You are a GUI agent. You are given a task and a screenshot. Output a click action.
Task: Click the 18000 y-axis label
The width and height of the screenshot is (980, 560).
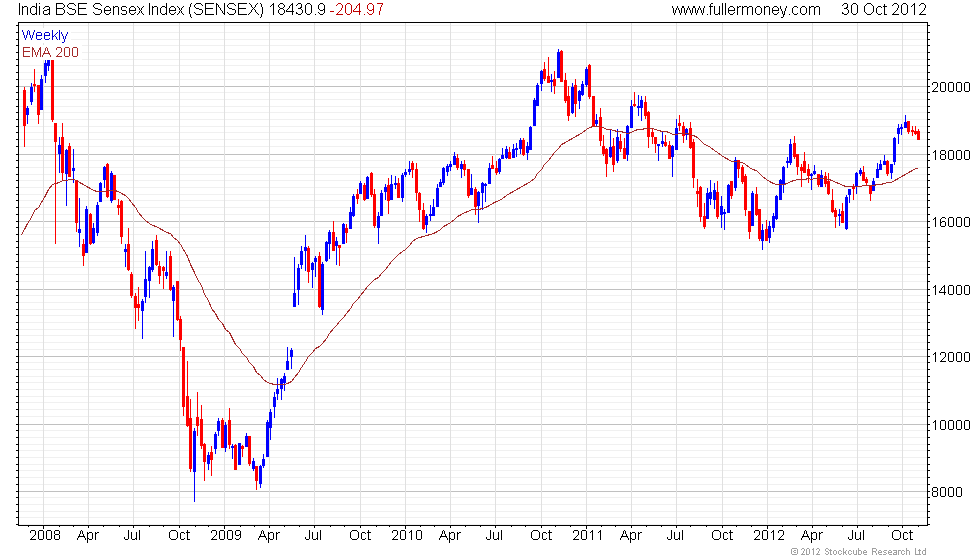tap(951, 155)
